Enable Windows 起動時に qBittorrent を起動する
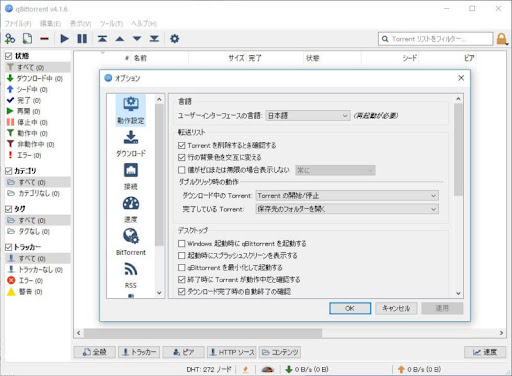This screenshot has width=512, height=376. coord(182,244)
